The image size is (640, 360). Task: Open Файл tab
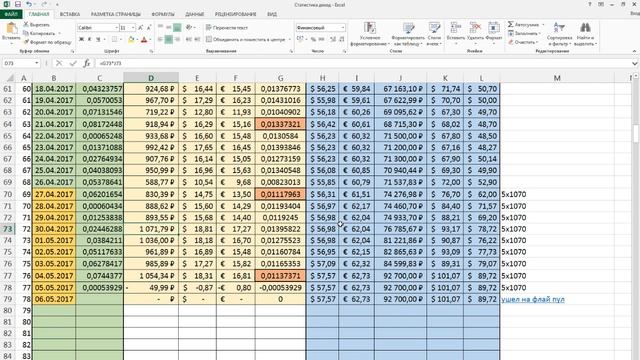[x=11, y=14]
